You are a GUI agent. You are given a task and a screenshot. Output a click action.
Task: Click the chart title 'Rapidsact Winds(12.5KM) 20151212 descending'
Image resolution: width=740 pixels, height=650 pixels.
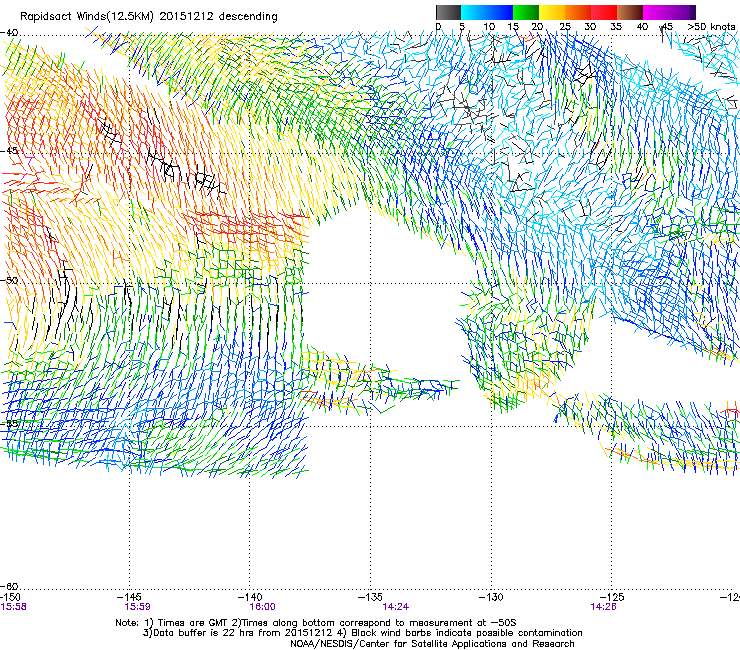149,17
